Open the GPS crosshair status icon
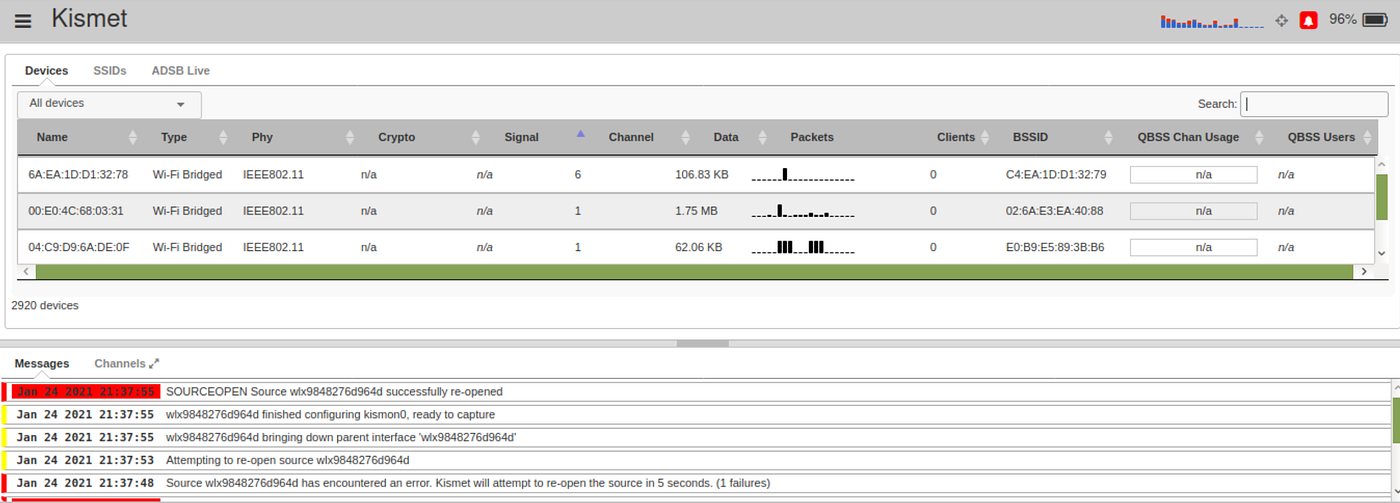The width and height of the screenshot is (1400, 503). click(1282, 21)
